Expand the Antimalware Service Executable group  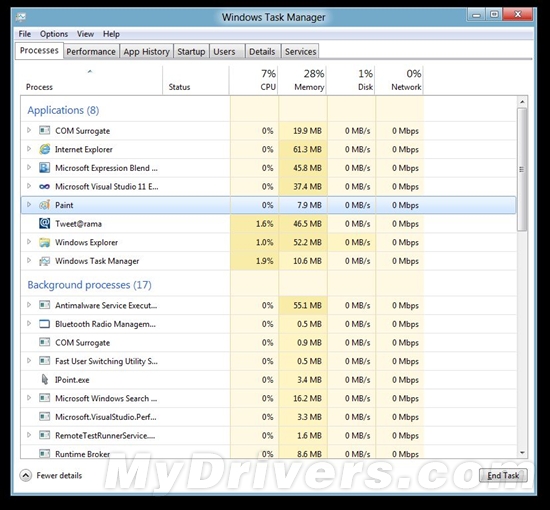[x=29, y=305]
